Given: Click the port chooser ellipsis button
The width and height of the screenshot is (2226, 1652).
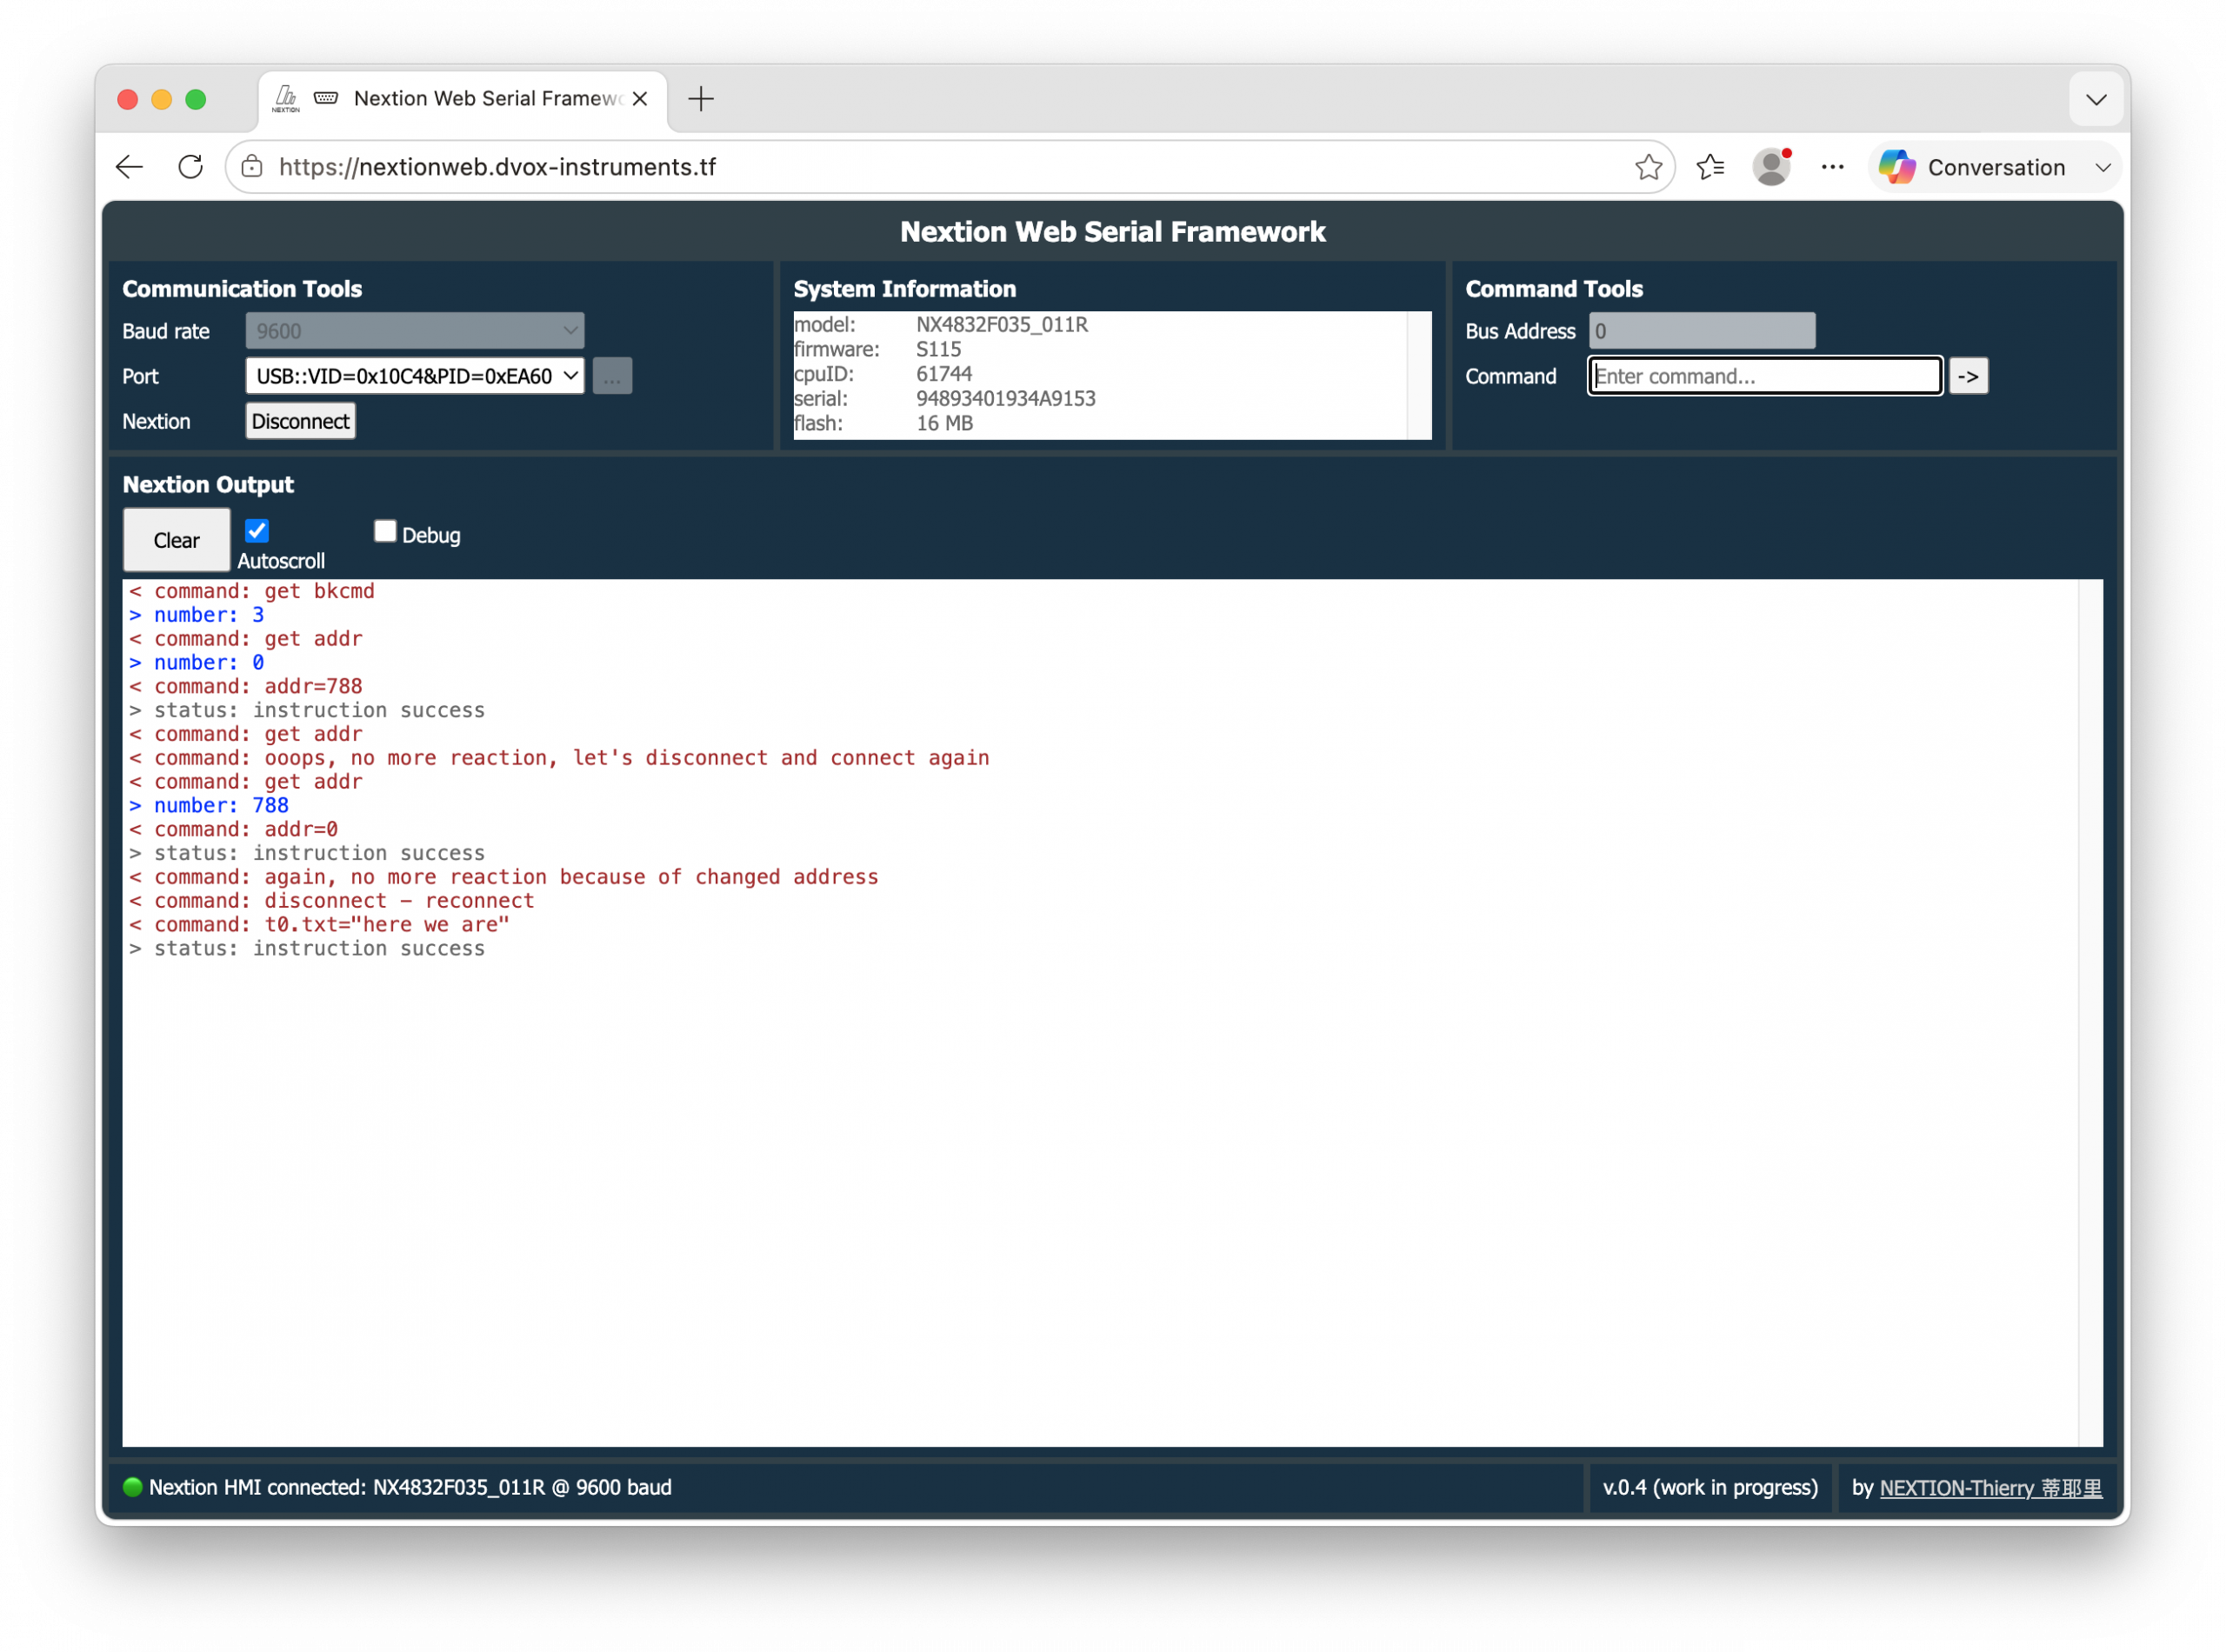Looking at the screenshot, I should pyautogui.click(x=612, y=376).
